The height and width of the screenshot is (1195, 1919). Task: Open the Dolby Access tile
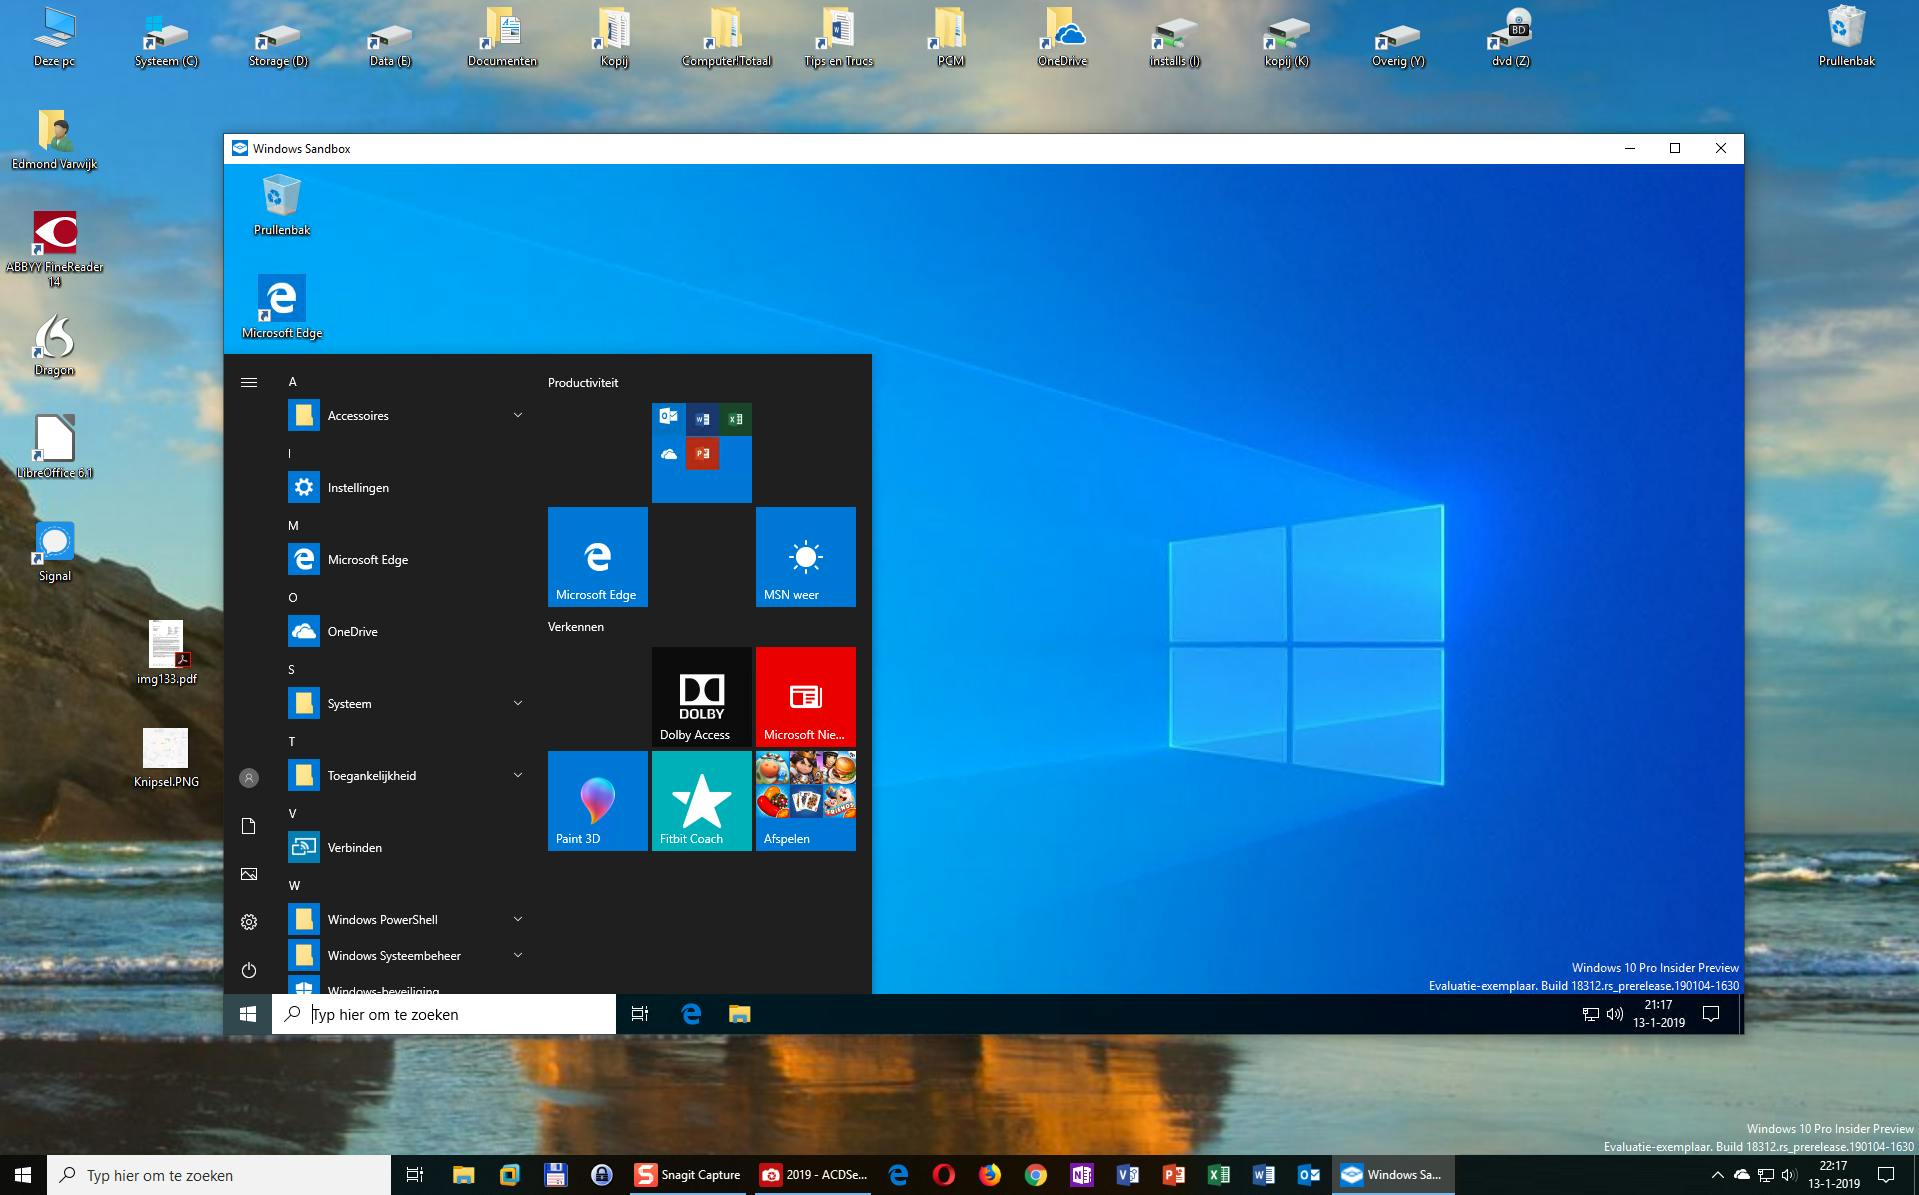pyautogui.click(x=701, y=696)
